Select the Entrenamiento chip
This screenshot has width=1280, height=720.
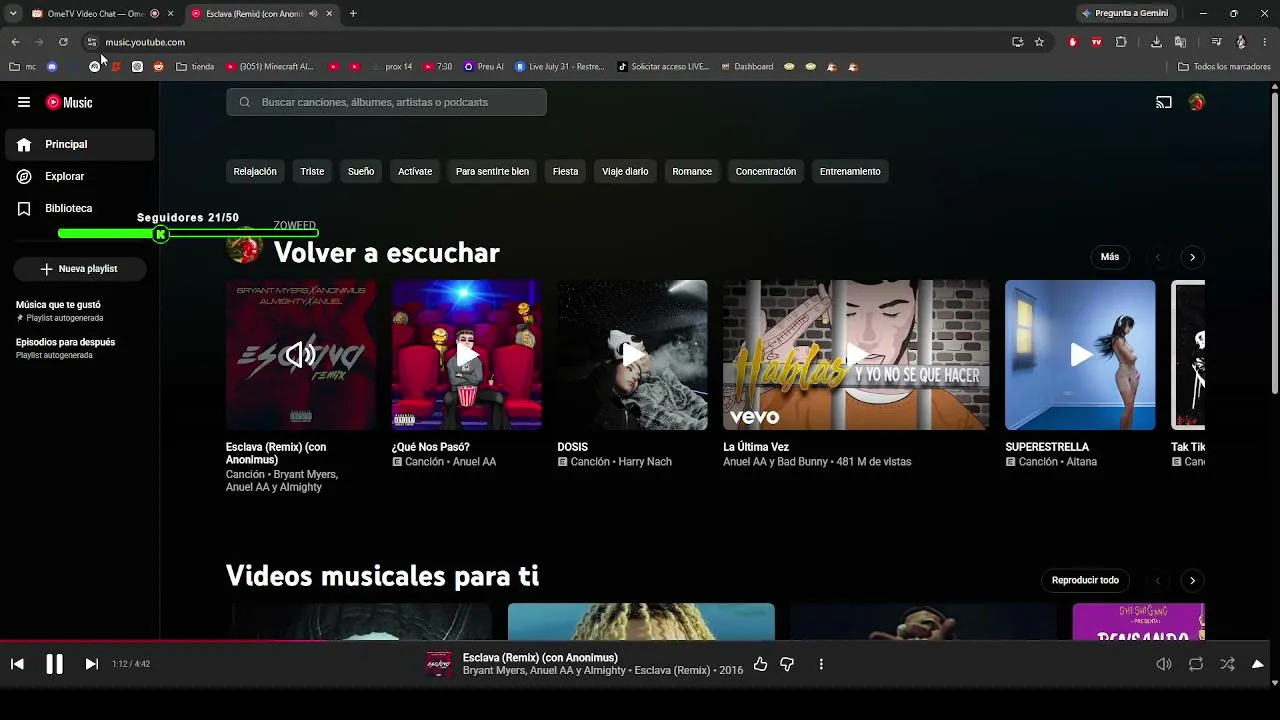850,171
